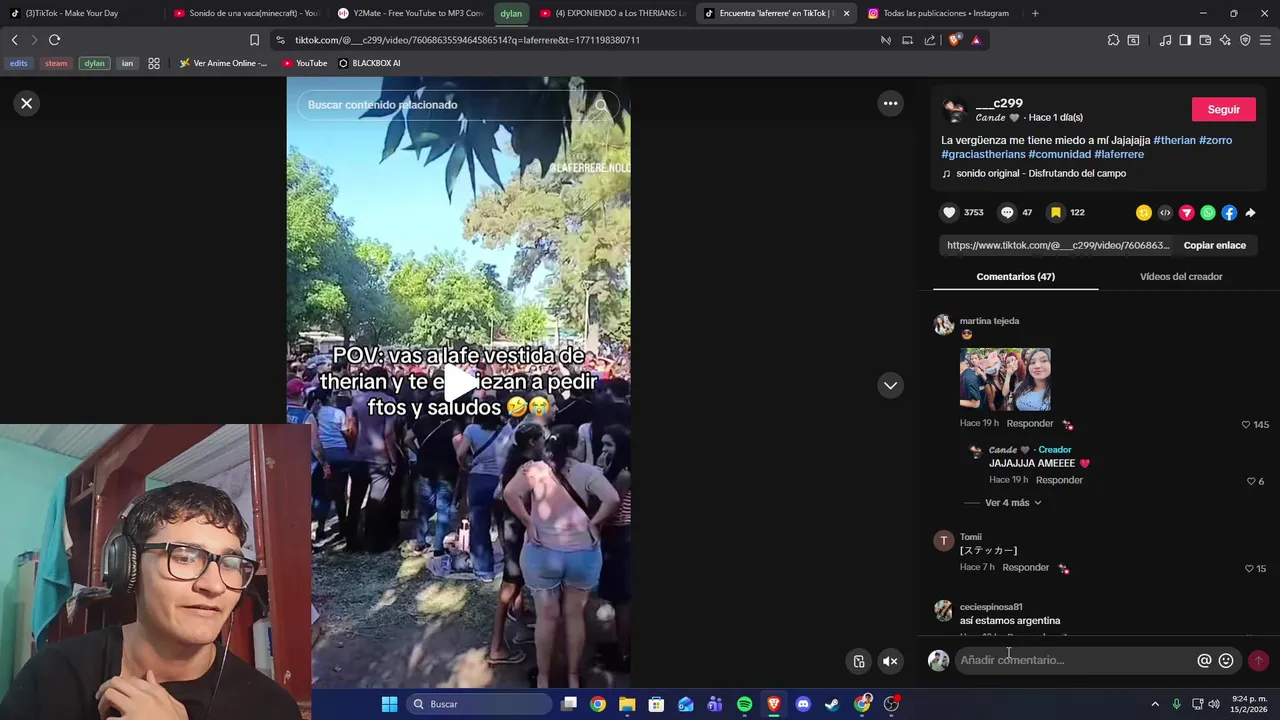
Task: Show hidden system tray icons chevron
Action: tap(1155, 704)
